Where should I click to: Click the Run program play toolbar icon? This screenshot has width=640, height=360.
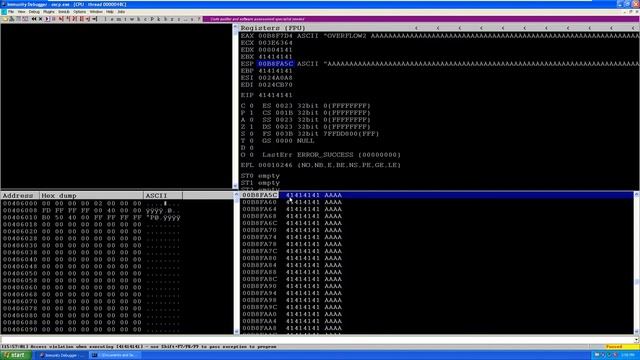coord(47,19)
